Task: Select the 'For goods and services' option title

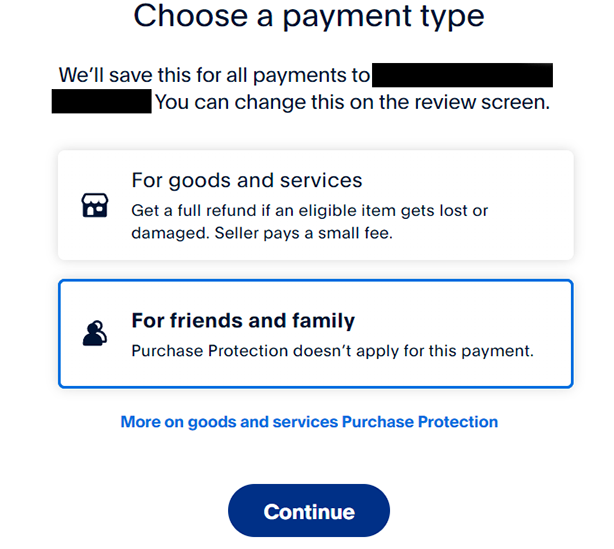Action: pyautogui.click(x=247, y=181)
